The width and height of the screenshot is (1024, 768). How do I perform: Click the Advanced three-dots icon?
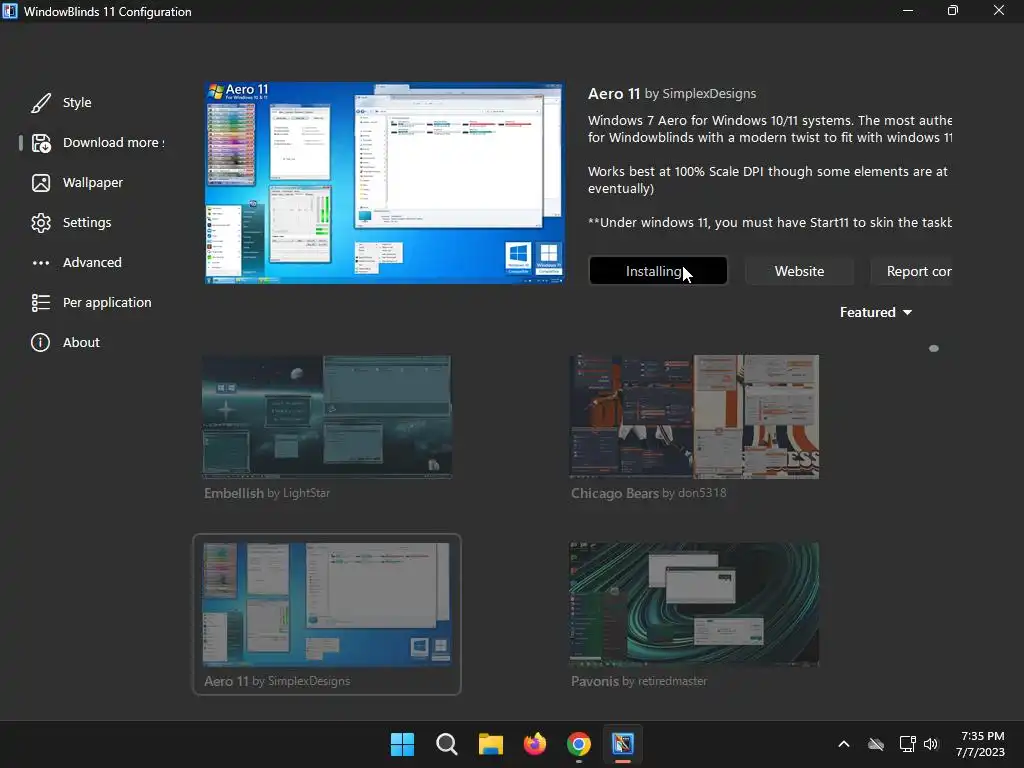click(40, 263)
